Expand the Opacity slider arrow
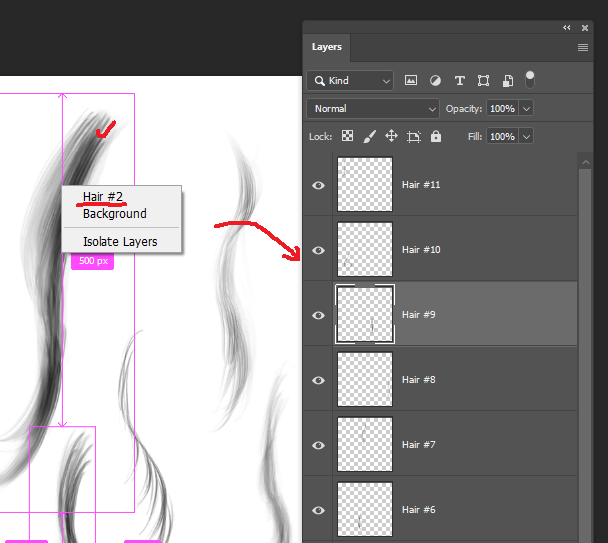The height and width of the screenshot is (543, 608). (526, 109)
